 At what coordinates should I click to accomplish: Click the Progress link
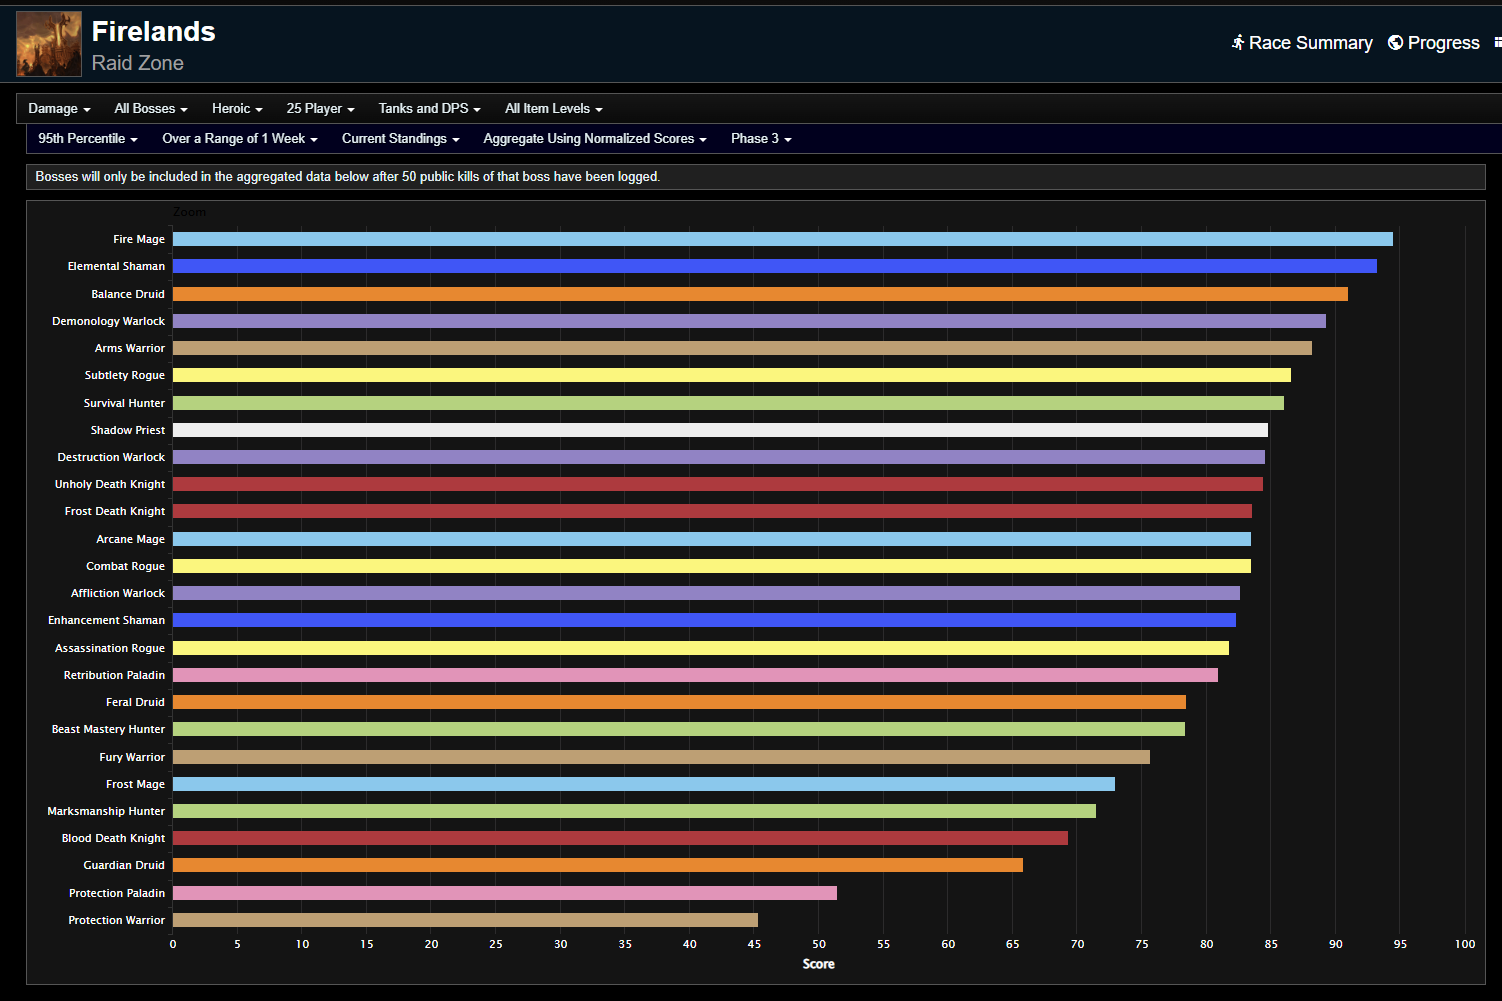tap(1443, 42)
